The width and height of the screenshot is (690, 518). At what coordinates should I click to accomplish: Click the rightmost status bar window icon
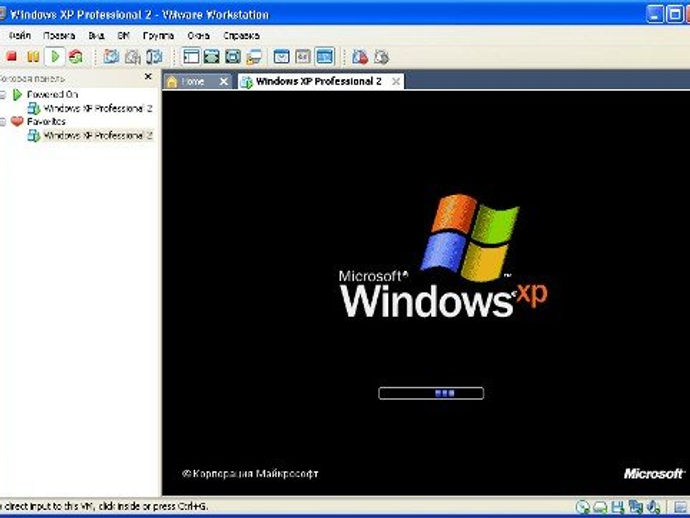click(681, 507)
